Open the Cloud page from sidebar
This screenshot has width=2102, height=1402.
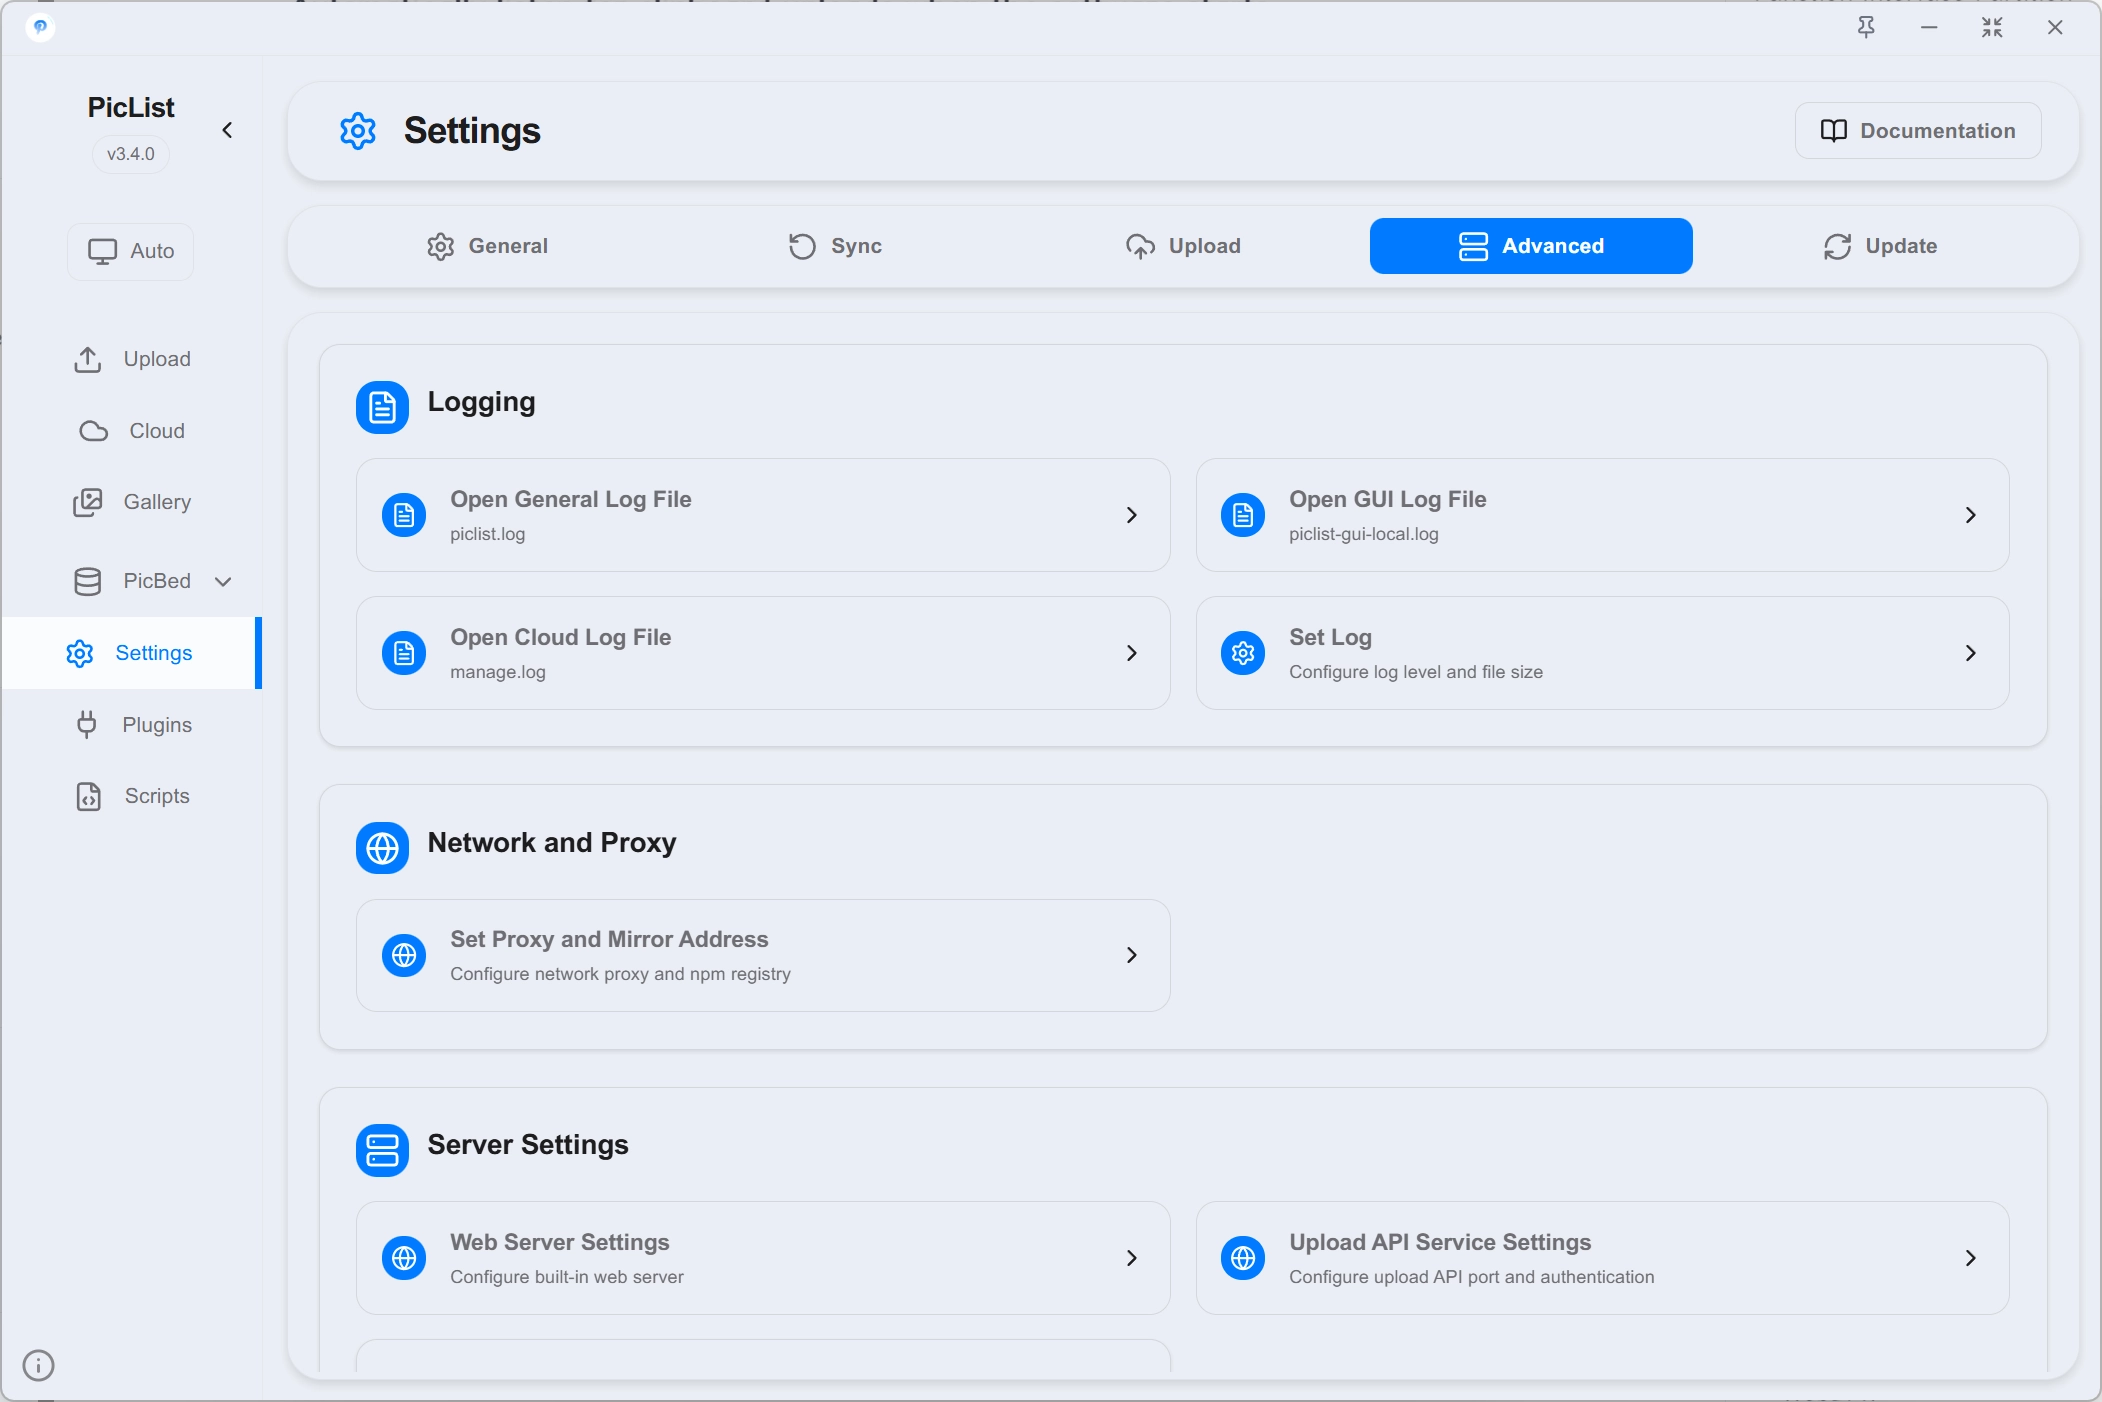tap(131, 431)
